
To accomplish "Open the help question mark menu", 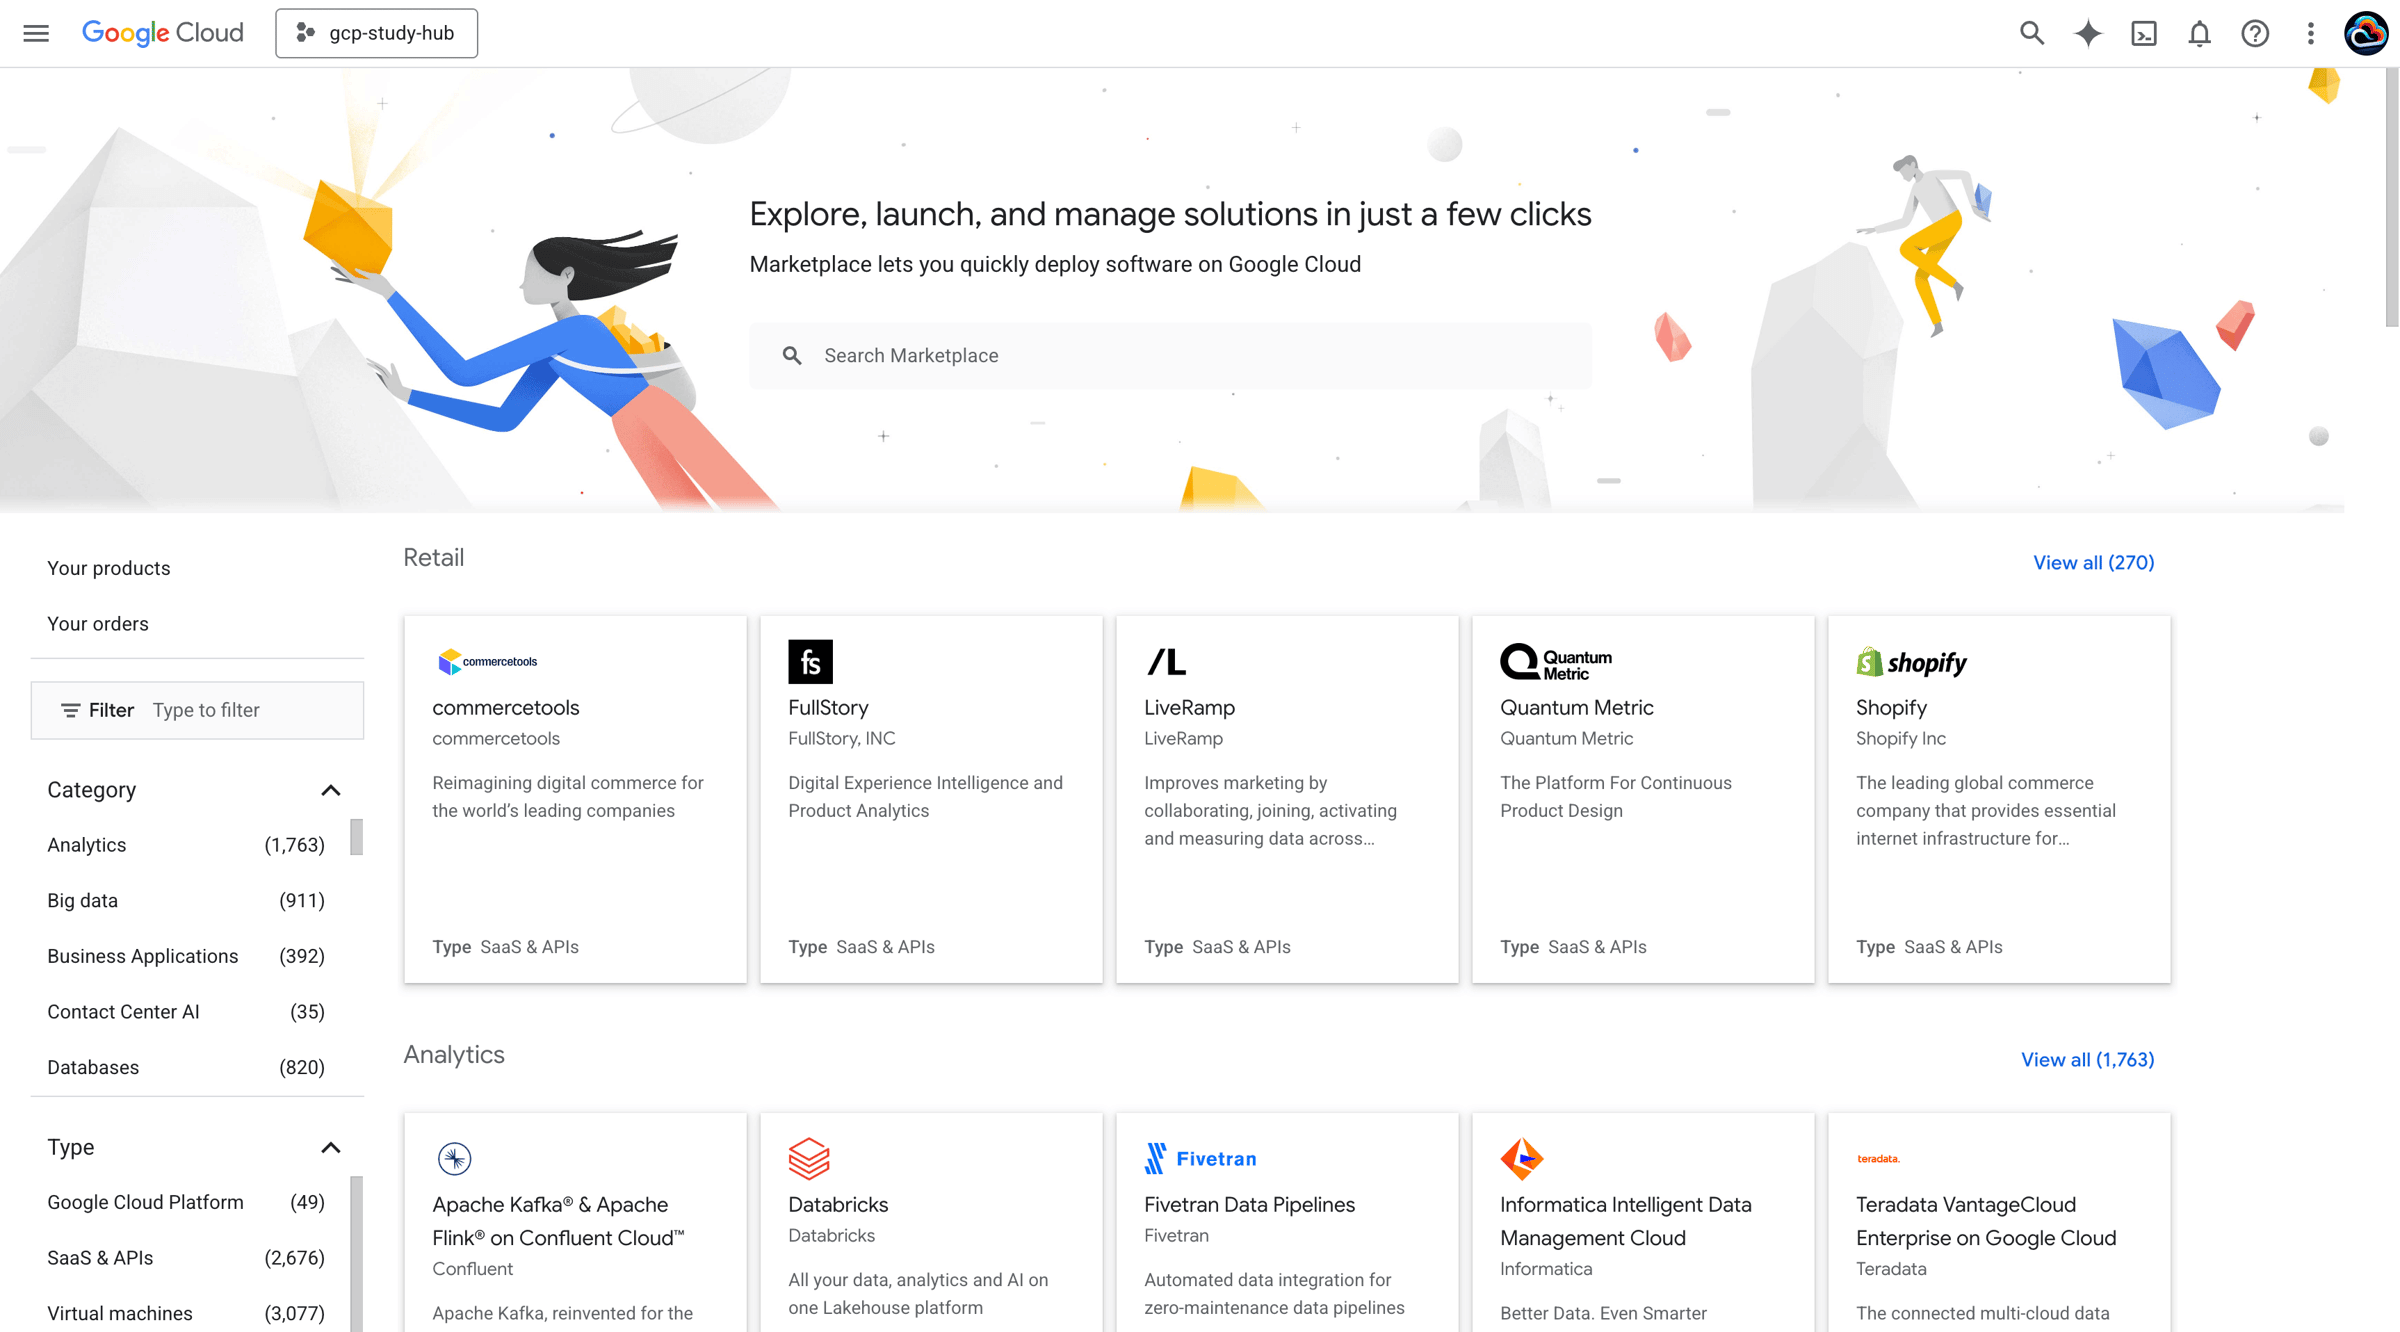I will point(2255,33).
